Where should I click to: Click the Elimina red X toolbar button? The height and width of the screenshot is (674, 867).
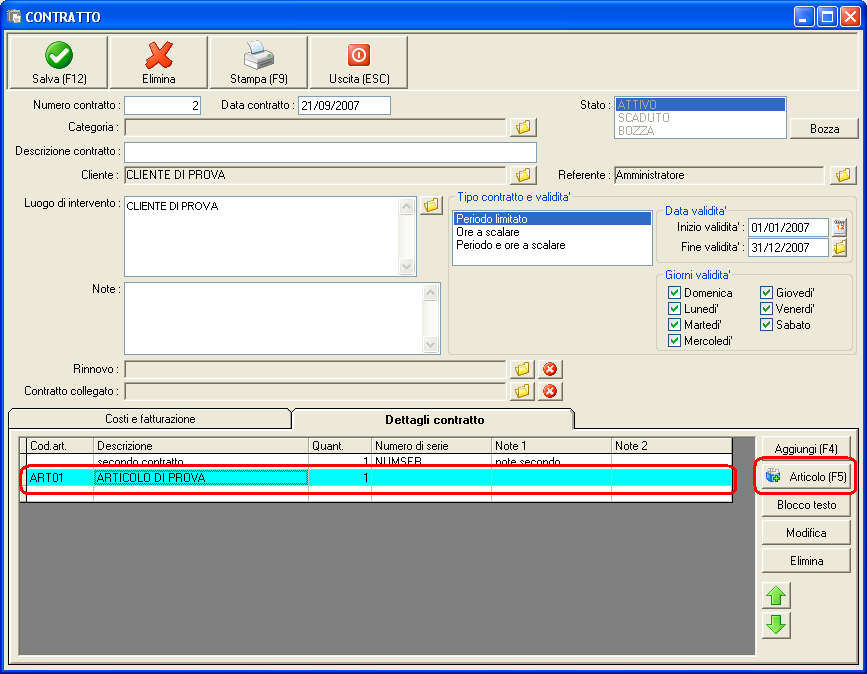[x=159, y=62]
